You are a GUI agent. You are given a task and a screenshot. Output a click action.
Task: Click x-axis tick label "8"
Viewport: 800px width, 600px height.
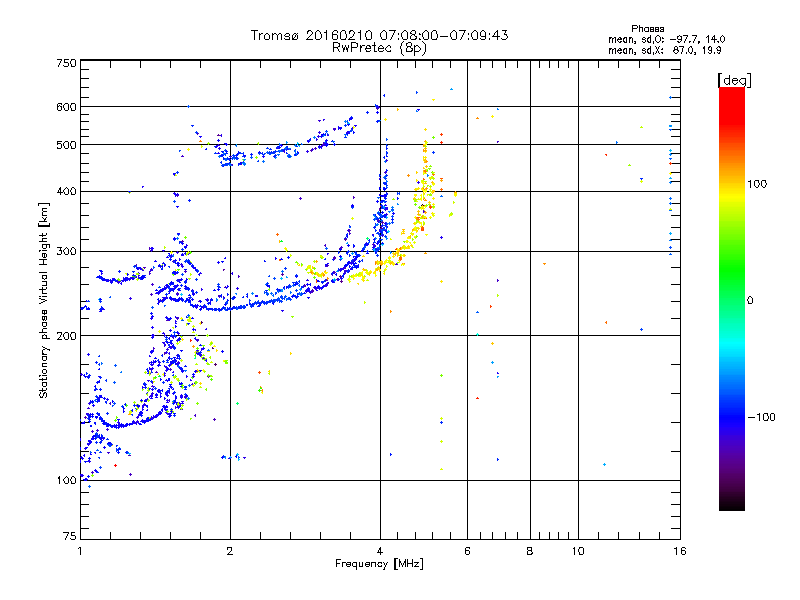click(530, 551)
